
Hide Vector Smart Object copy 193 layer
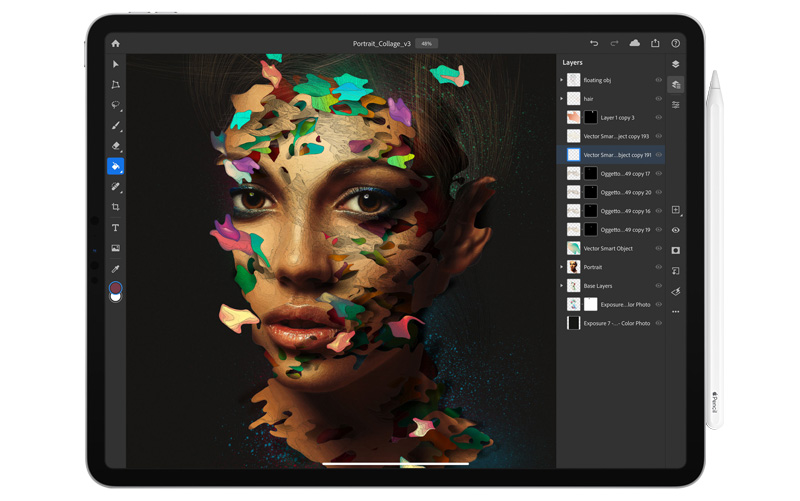click(x=659, y=136)
